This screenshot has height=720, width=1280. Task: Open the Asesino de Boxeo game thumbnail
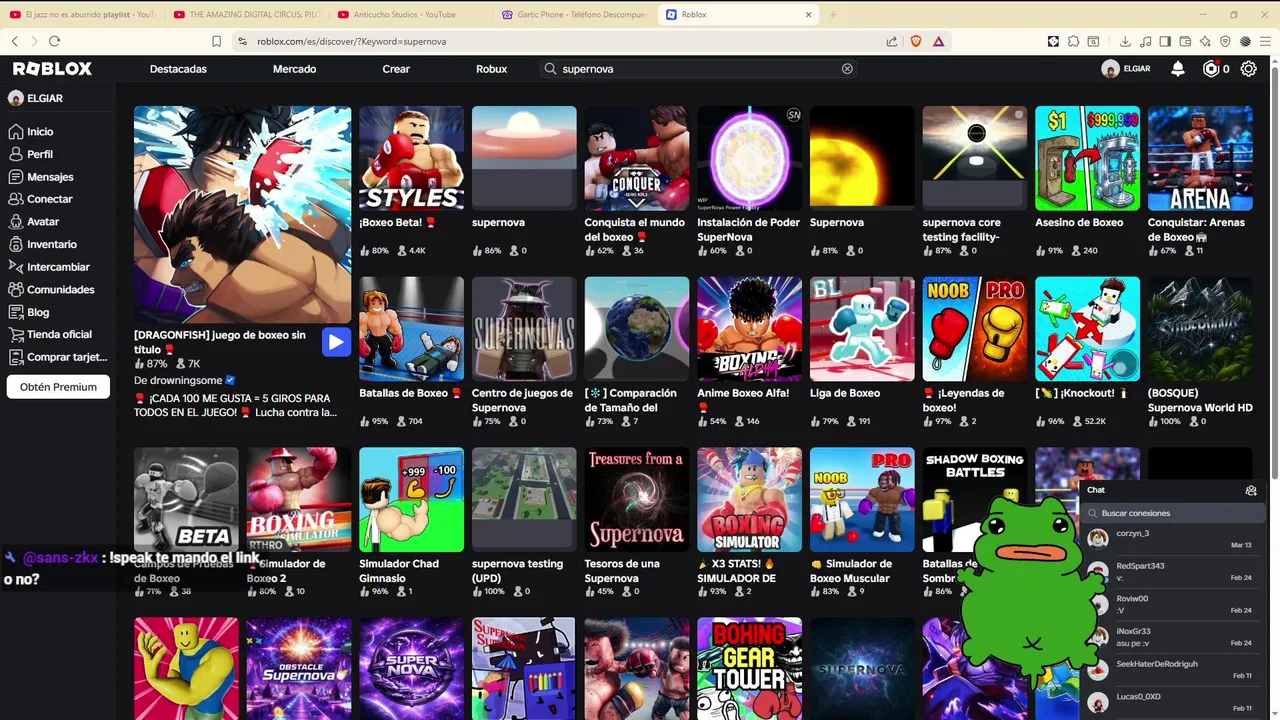coord(1087,158)
